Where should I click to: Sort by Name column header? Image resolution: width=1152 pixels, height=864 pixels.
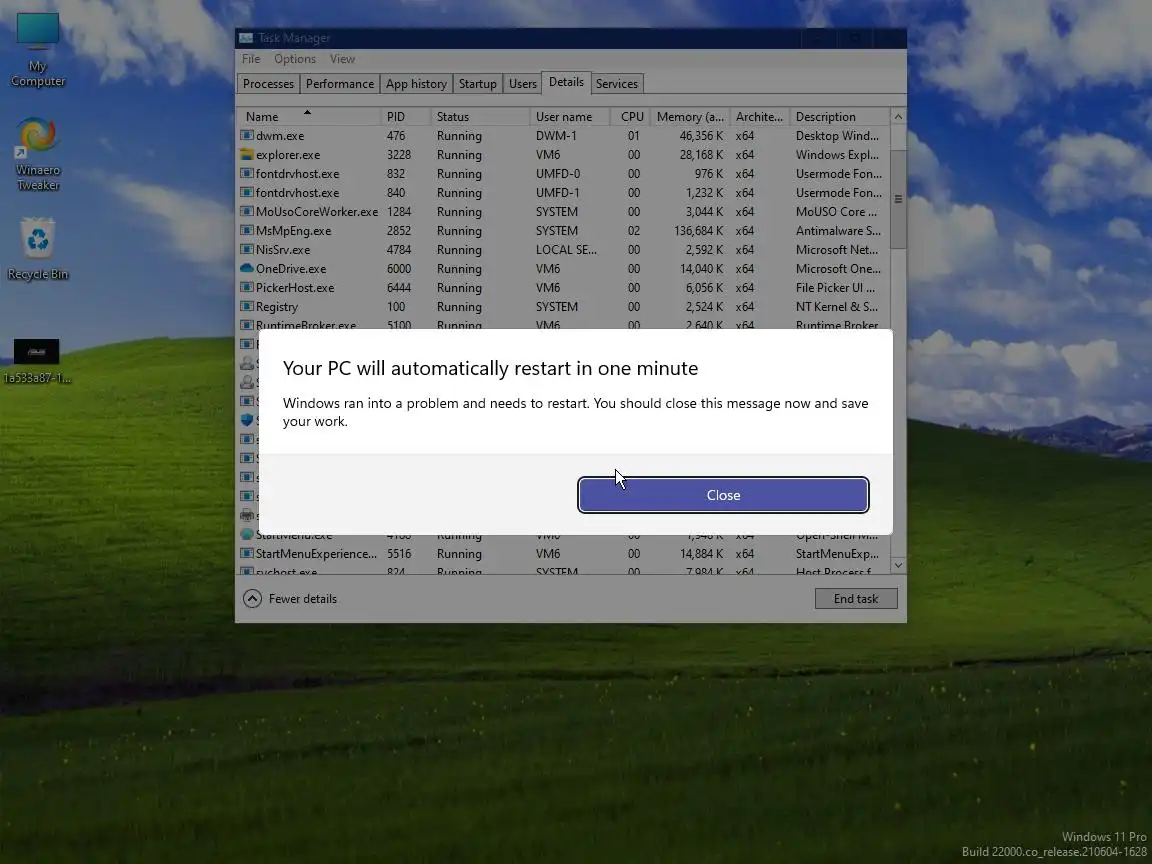pos(309,117)
